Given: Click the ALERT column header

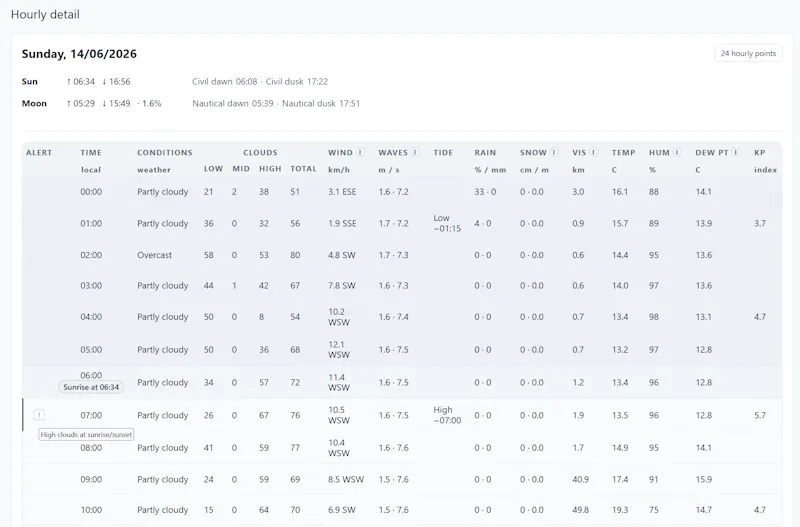Looking at the screenshot, I should click(39, 153).
